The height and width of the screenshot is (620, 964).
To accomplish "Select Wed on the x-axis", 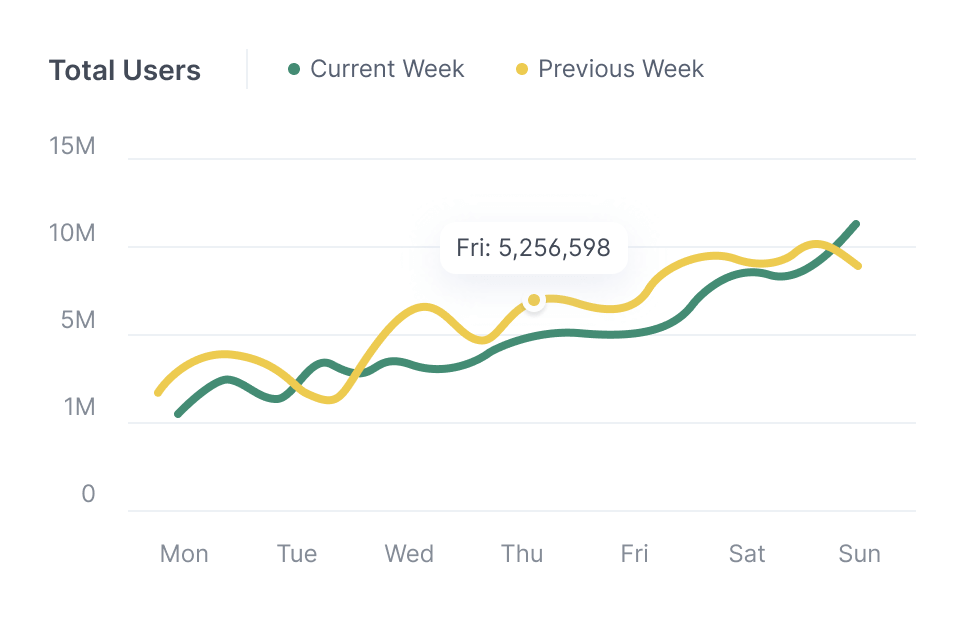I will (x=409, y=554).
